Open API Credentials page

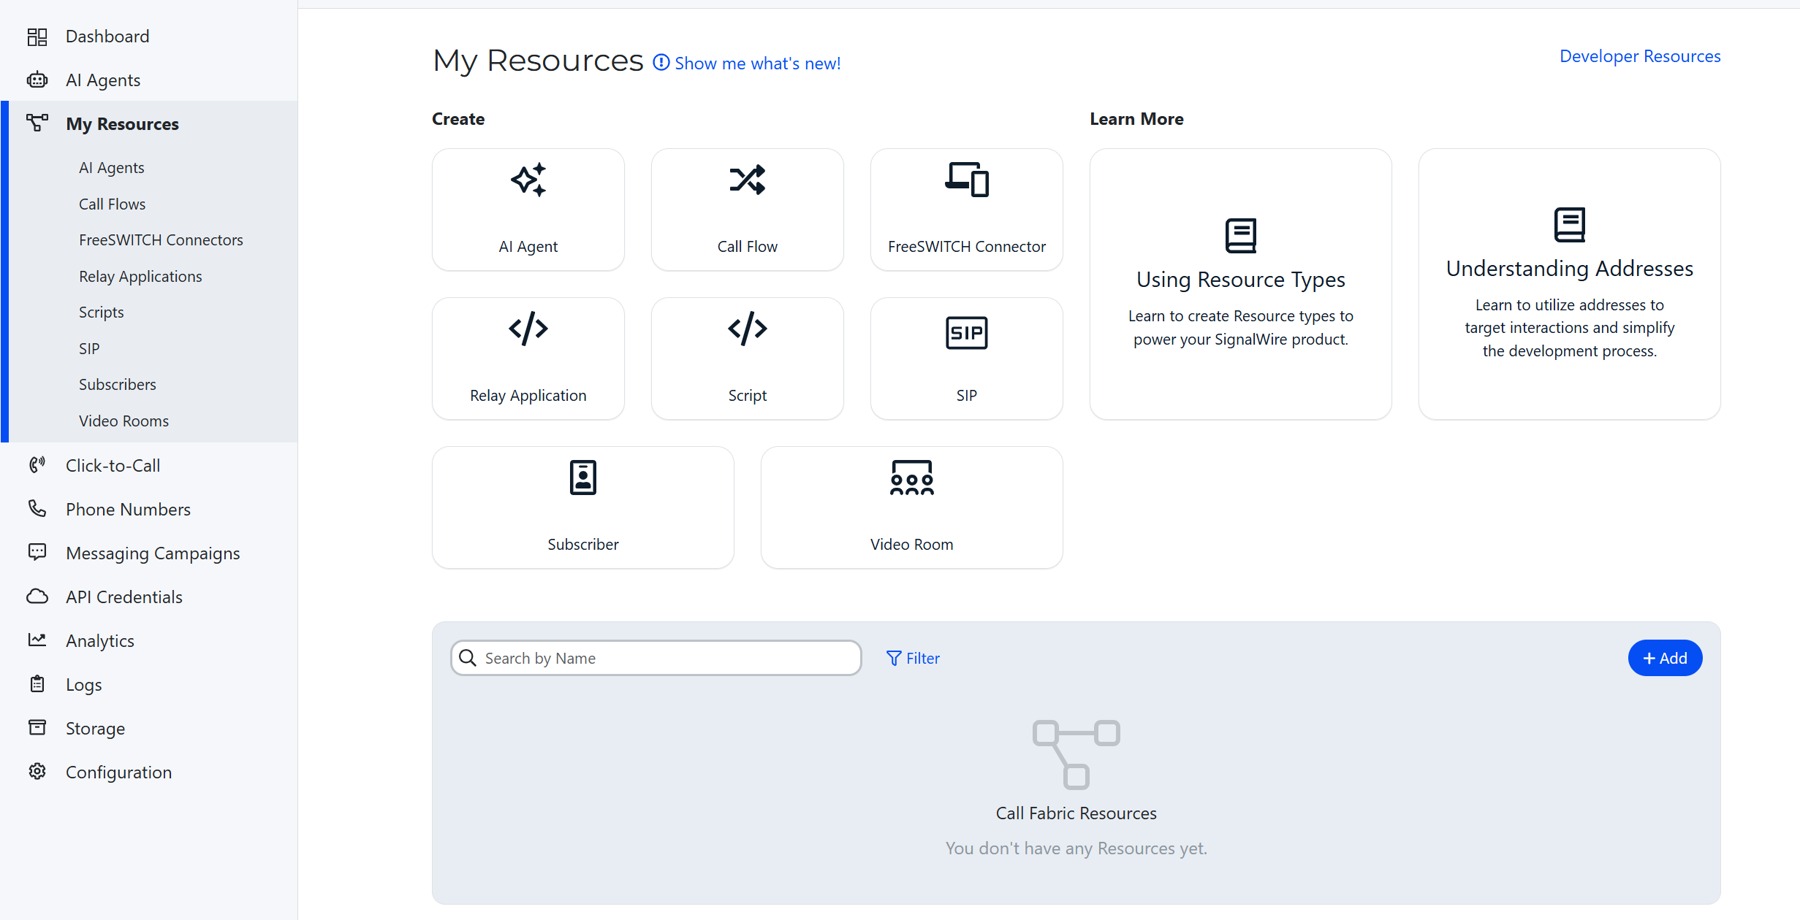[124, 597]
